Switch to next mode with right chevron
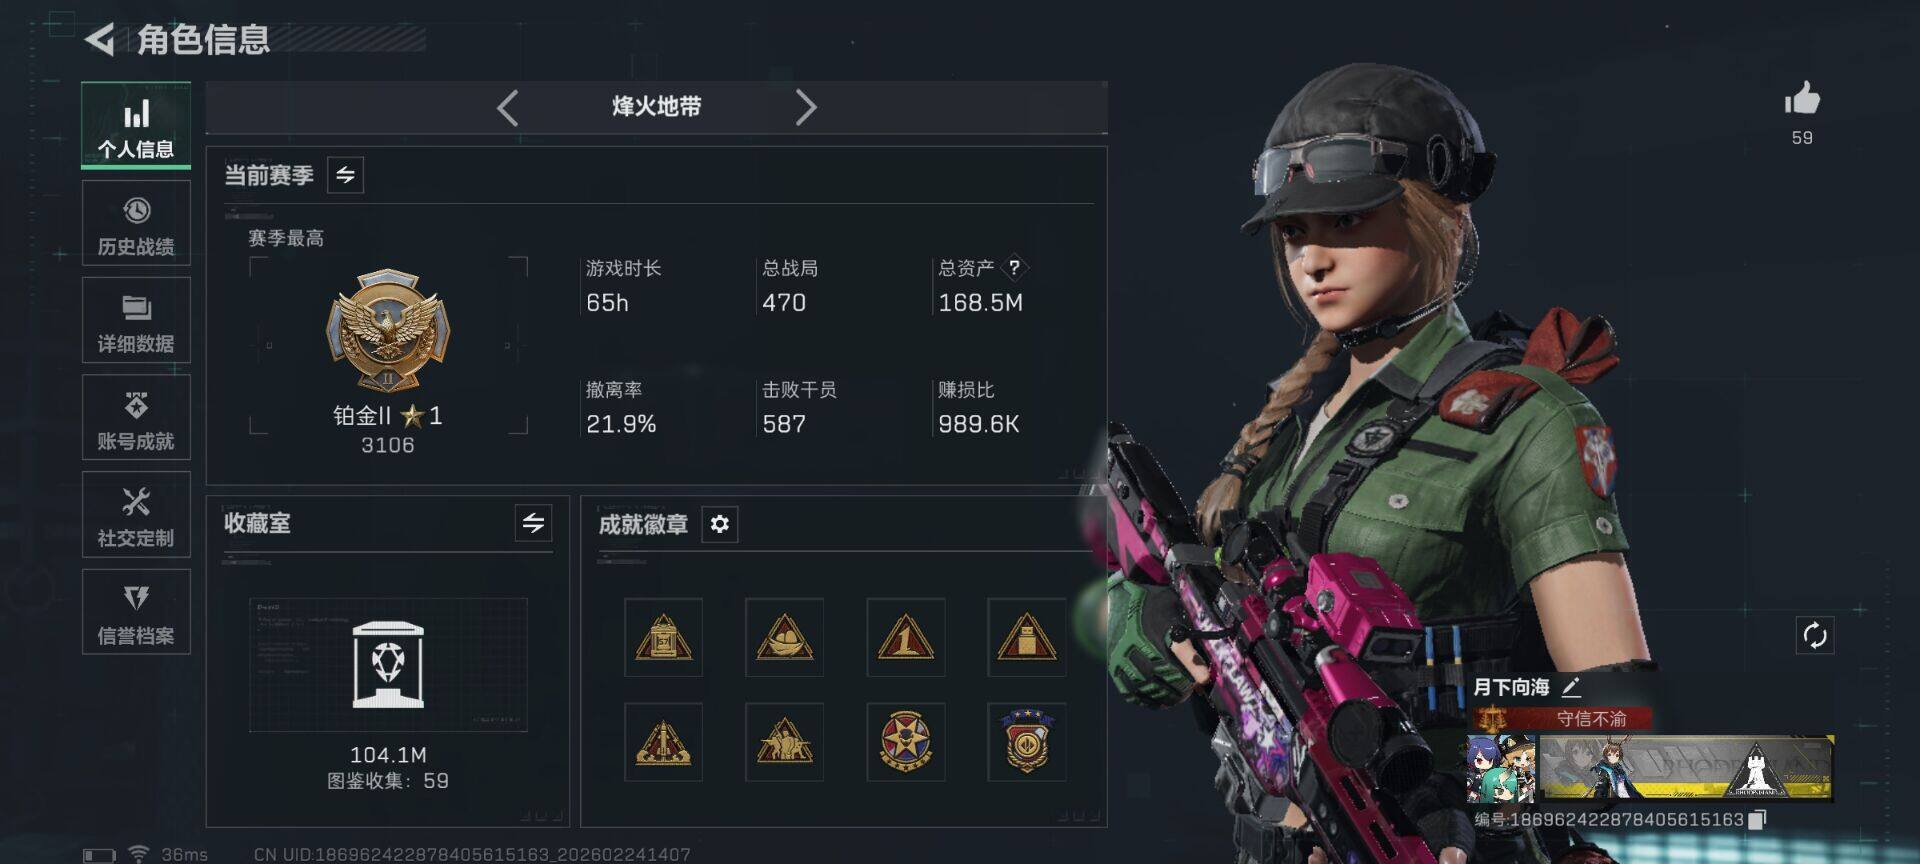The image size is (1920, 864). pyautogui.click(x=805, y=107)
